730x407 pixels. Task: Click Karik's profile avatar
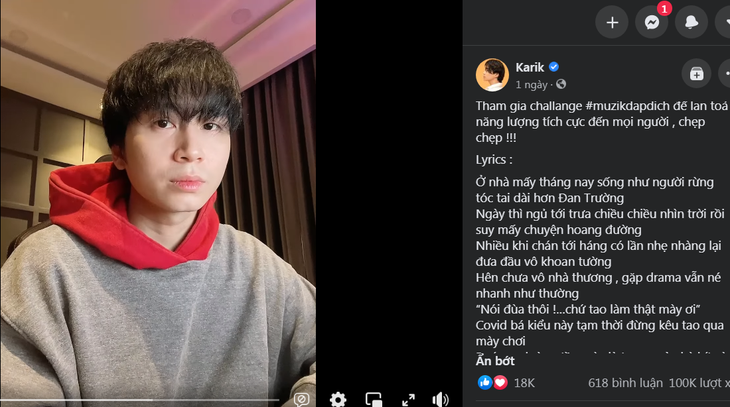pyautogui.click(x=492, y=75)
